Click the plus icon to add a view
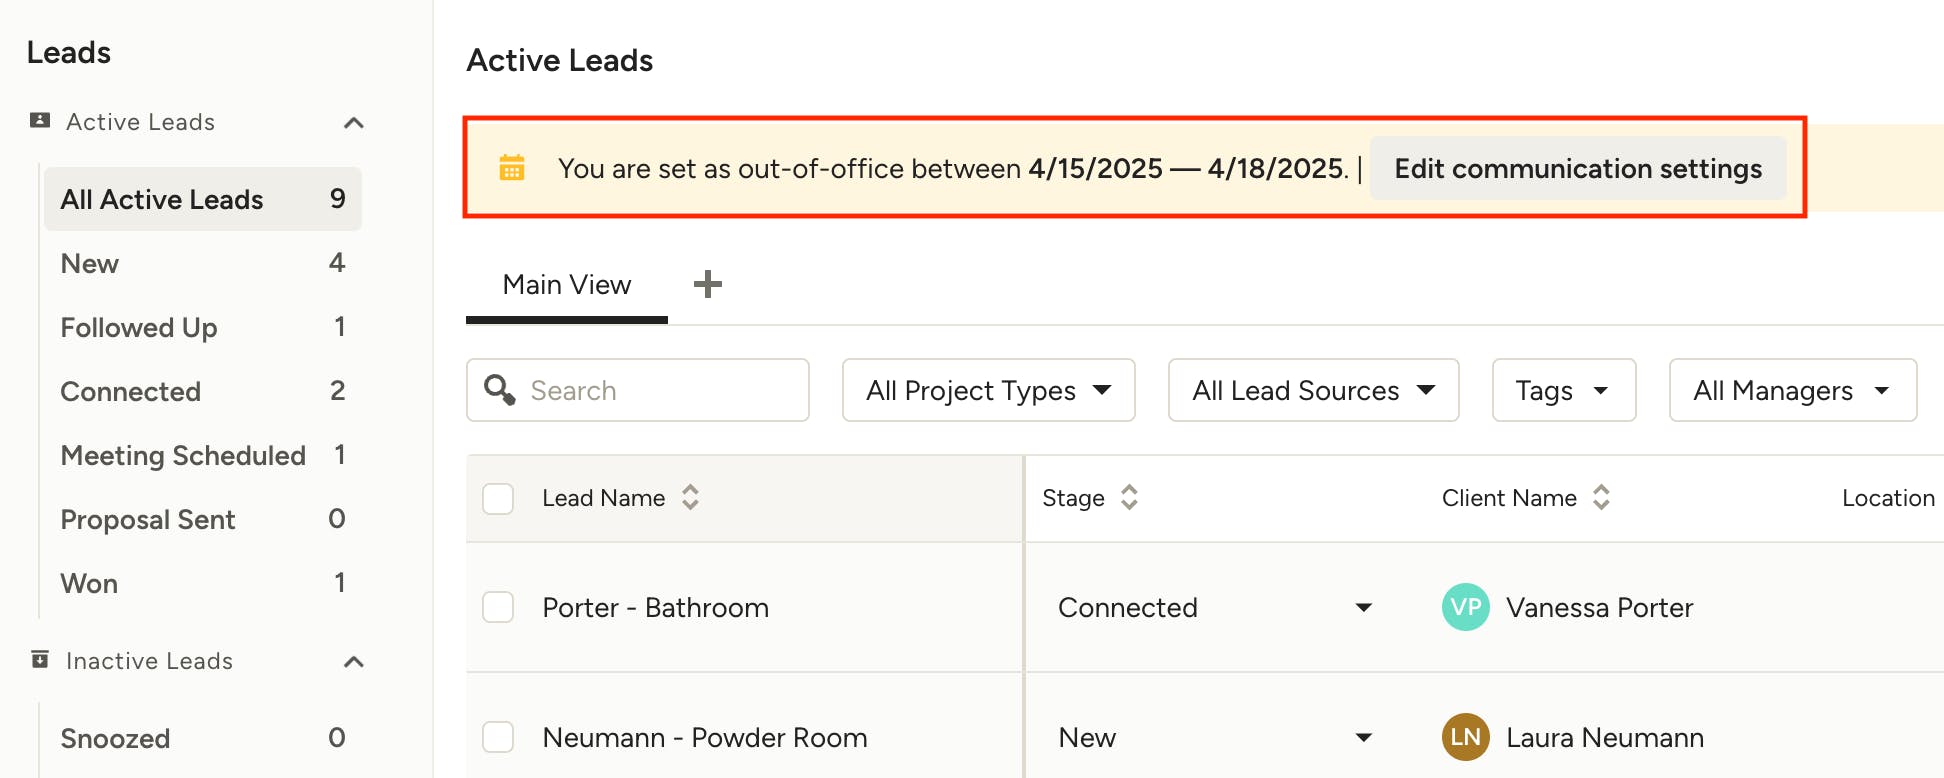1944x778 pixels. click(x=708, y=285)
